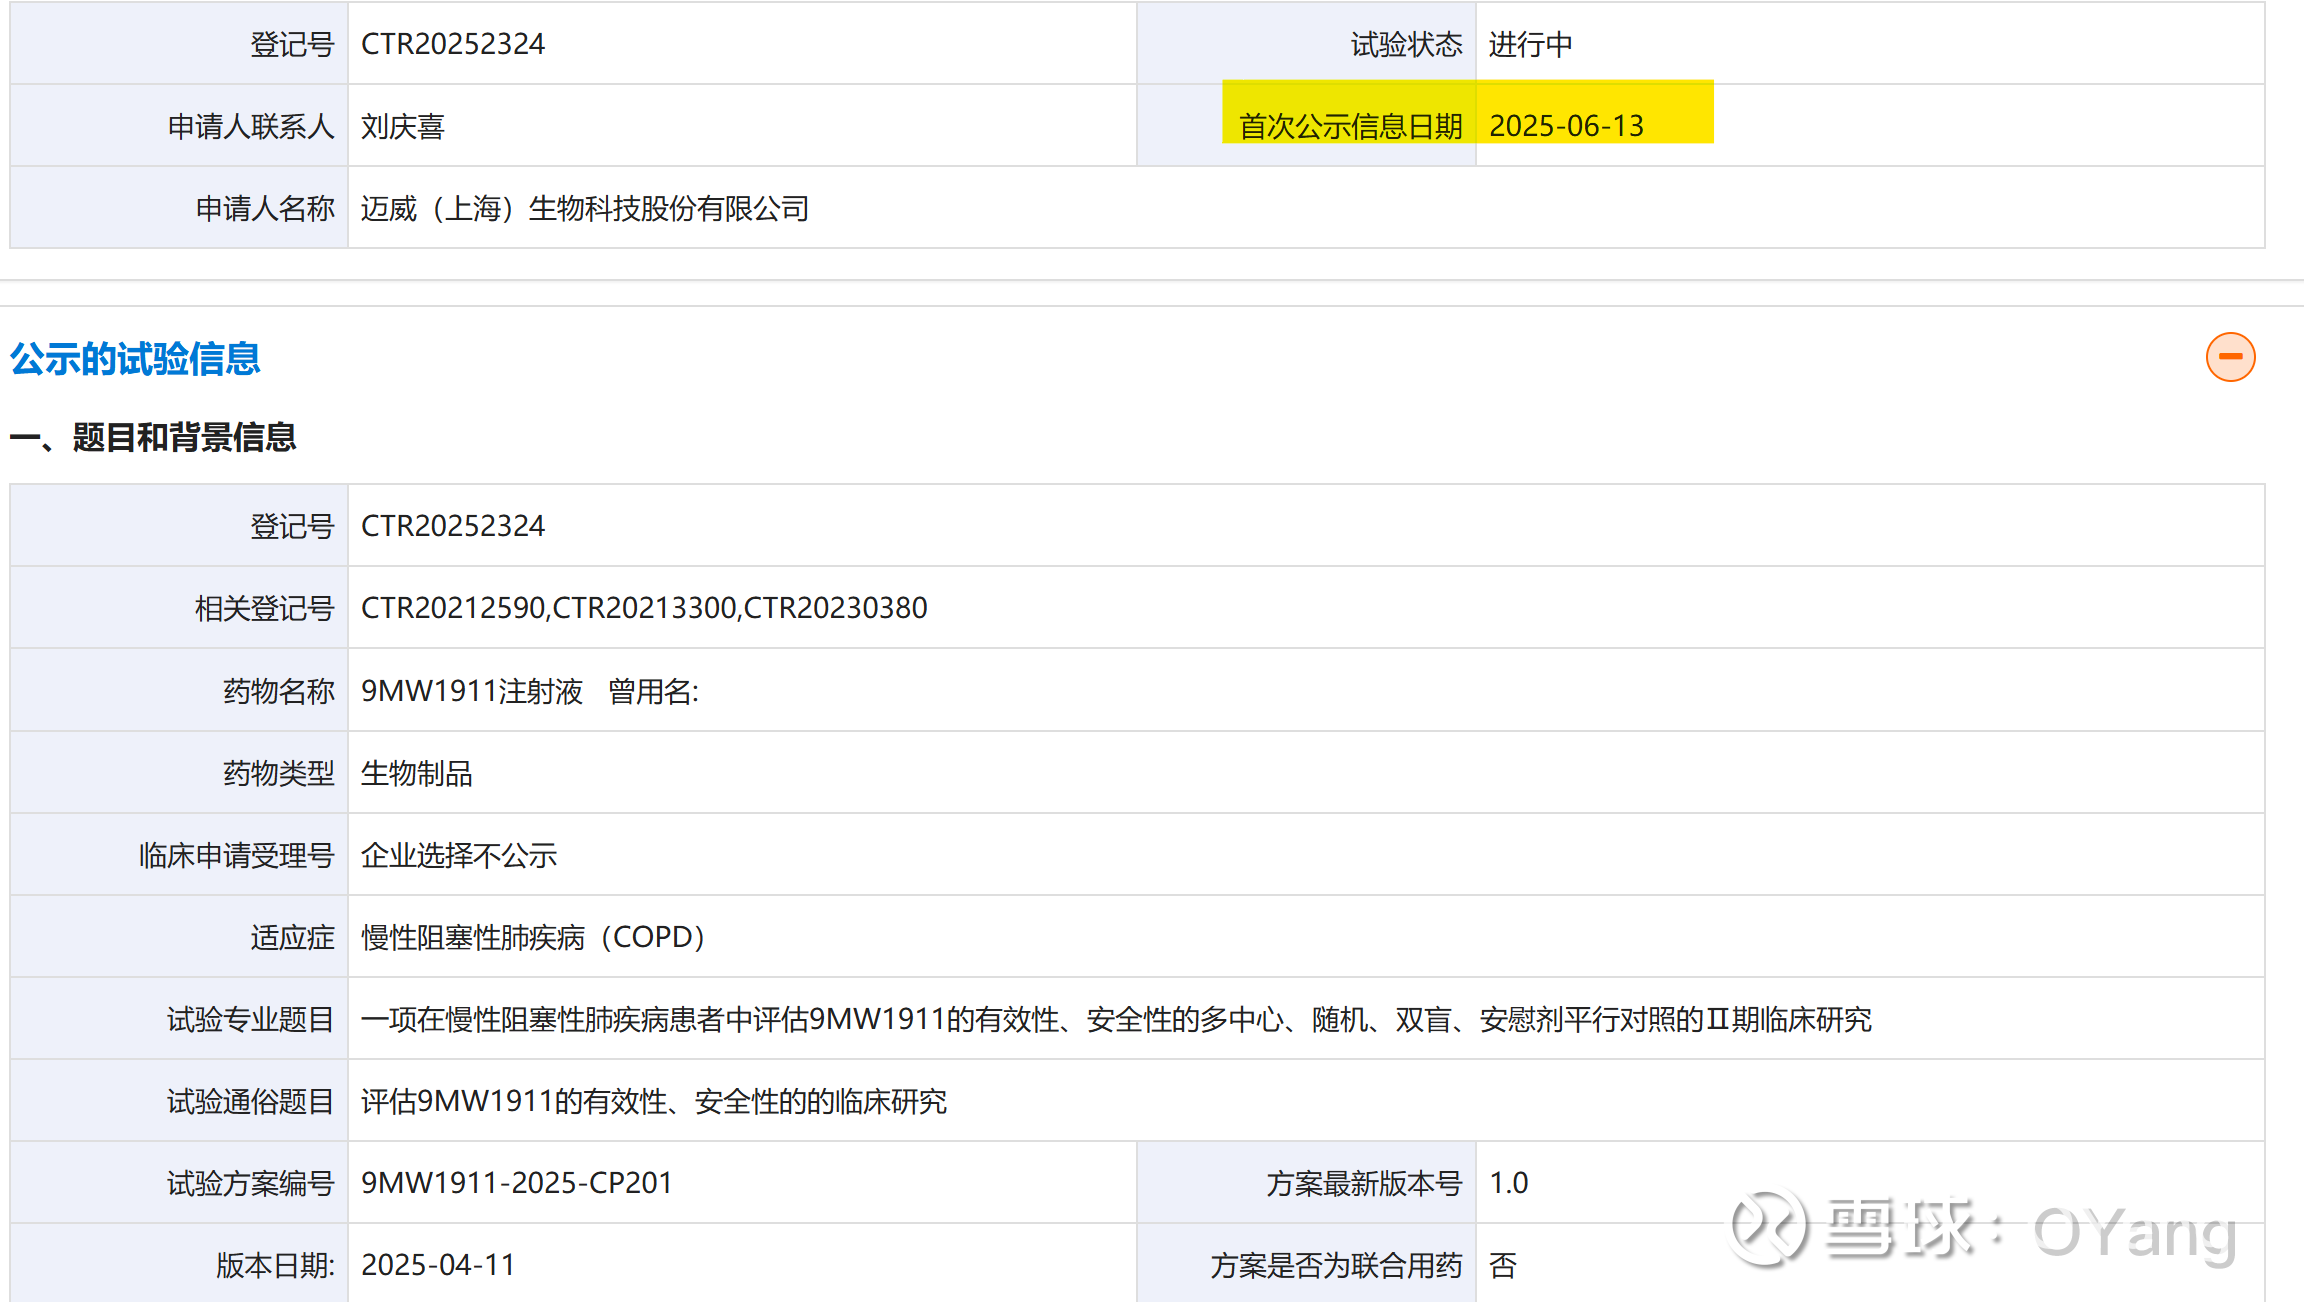This screenshot has height=1302, width=2304.
Task: Click the trial status value 进行中
Action: [1530, 44]
